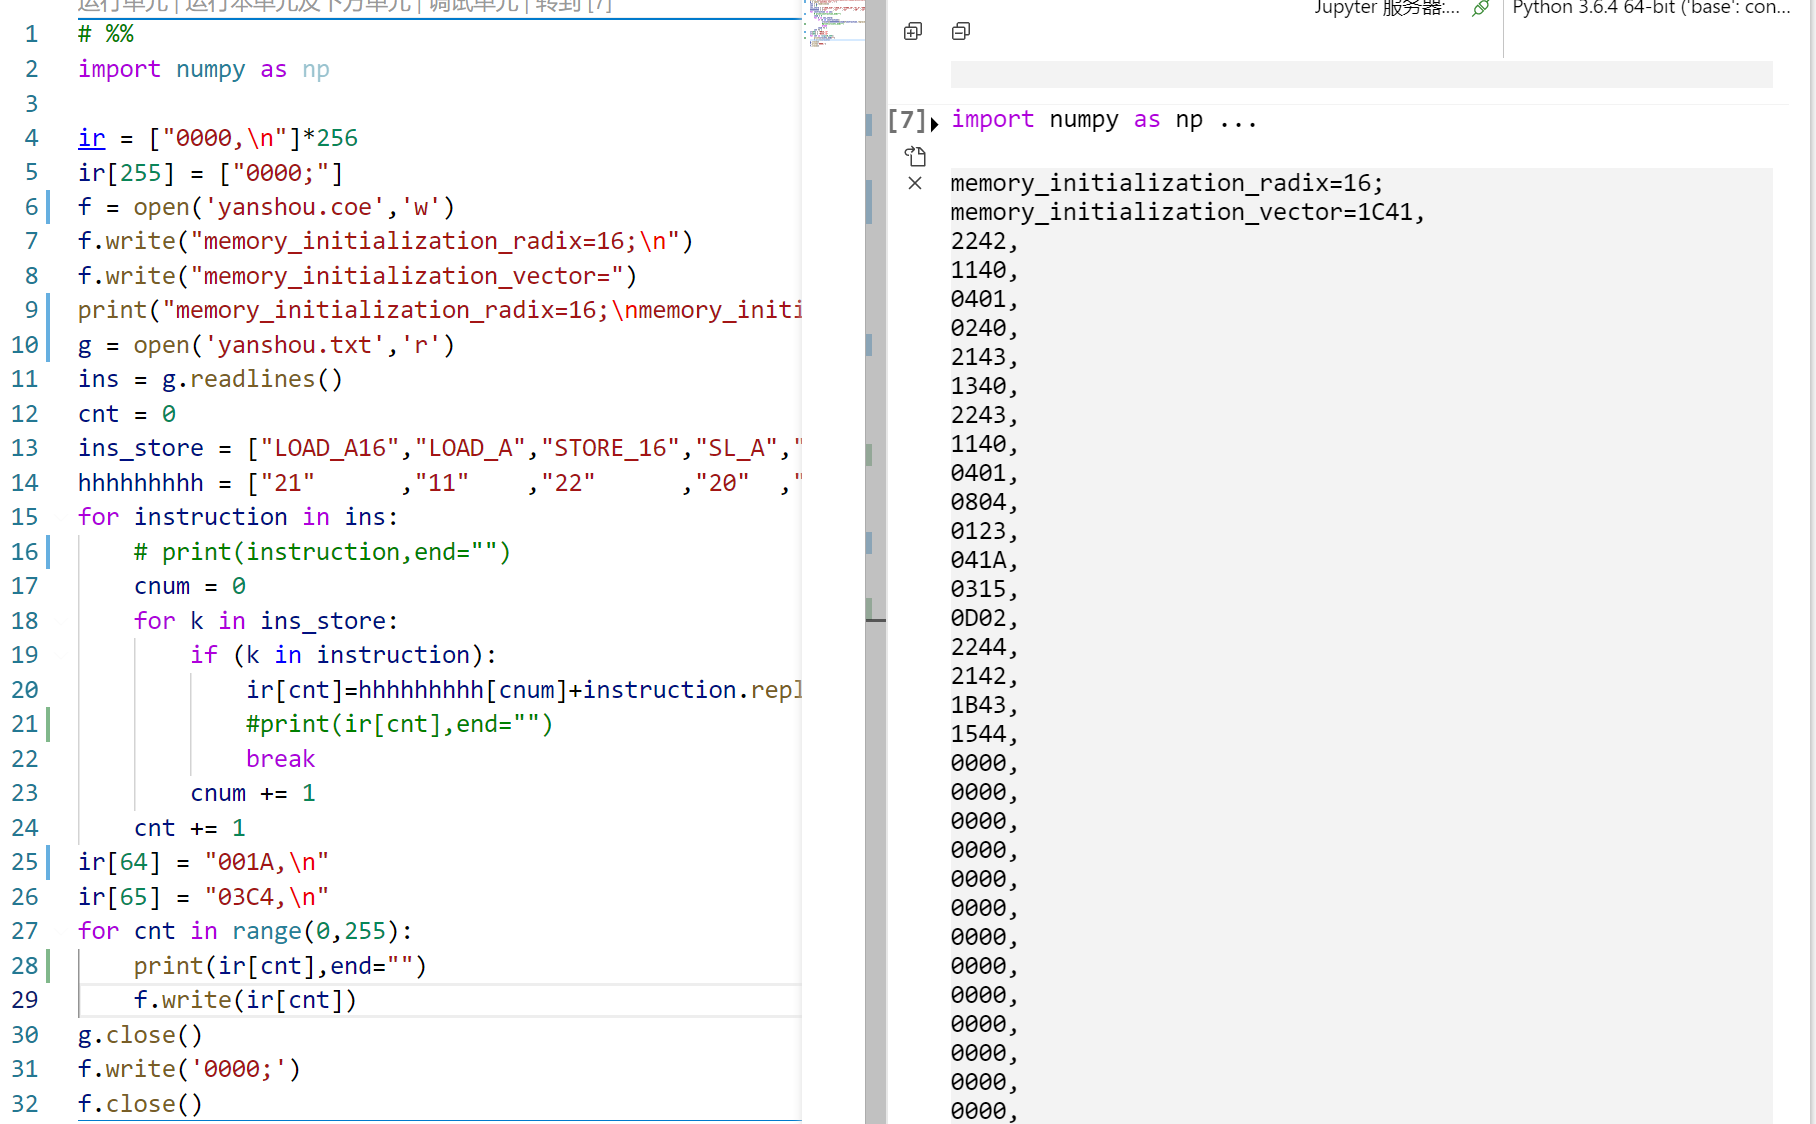This screenshot has height=1124, width=1816.
Task: Click the go-to-source icon under cell 7
Action: point(915,156)
